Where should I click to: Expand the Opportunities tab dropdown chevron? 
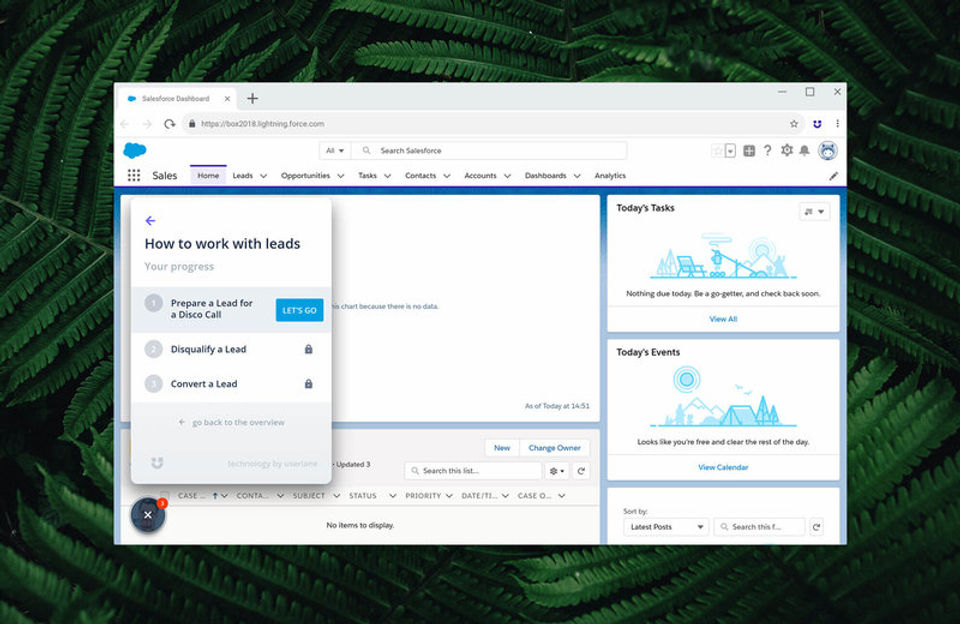click(340, 176)
